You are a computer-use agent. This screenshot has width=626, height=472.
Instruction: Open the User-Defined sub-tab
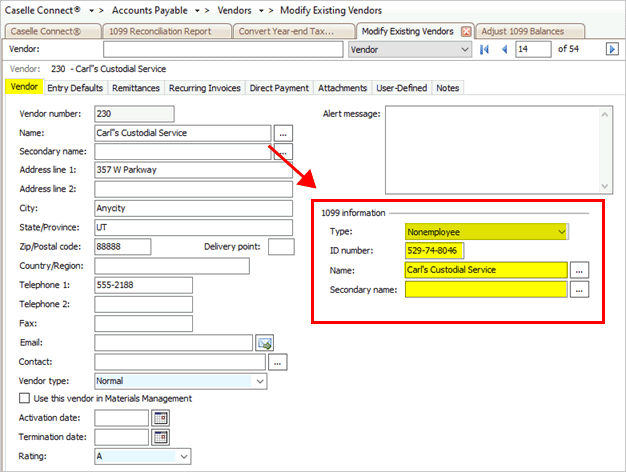tap(402, 88)
